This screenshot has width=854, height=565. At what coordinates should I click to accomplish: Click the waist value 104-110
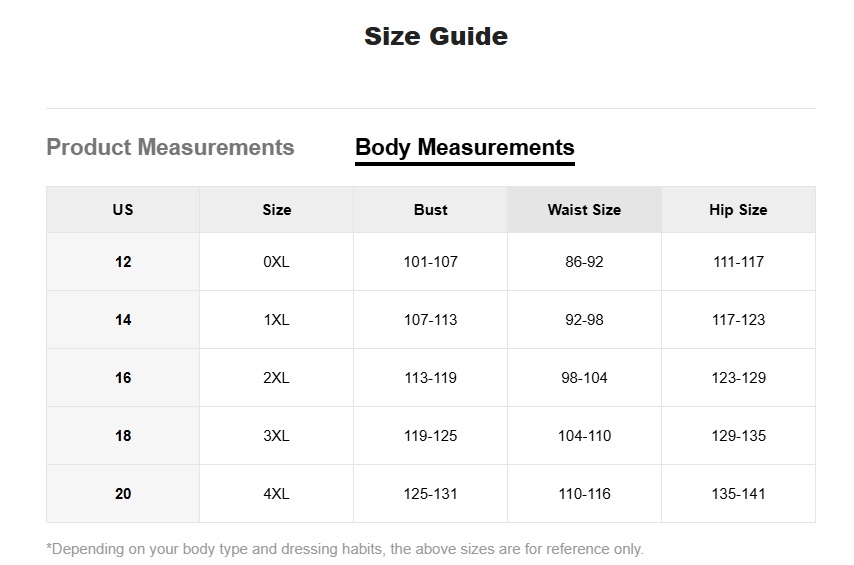click(x=584, y=436)
